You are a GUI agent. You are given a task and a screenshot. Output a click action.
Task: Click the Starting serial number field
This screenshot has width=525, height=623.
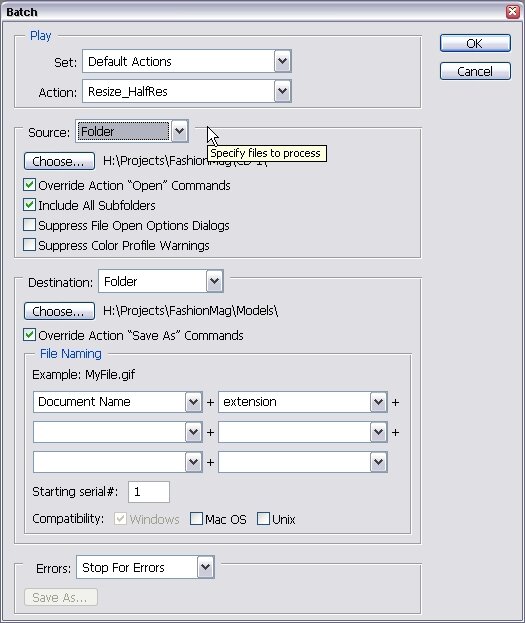point(149,492)
